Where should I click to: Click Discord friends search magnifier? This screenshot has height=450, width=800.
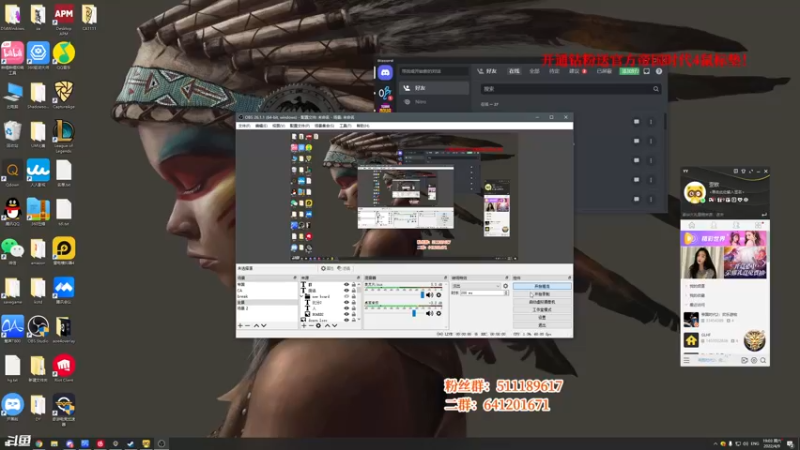point(656,89)
